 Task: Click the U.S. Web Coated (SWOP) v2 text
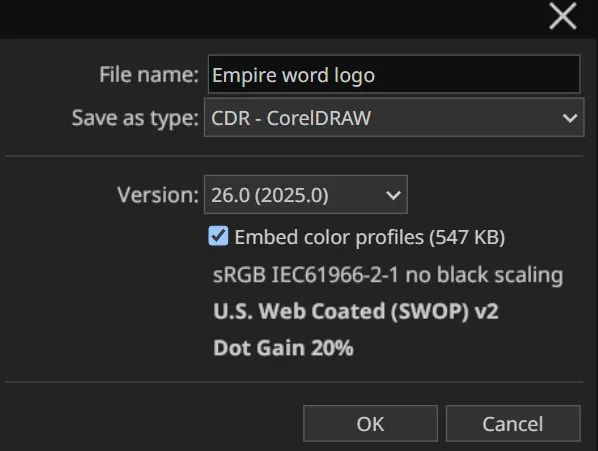356,311
